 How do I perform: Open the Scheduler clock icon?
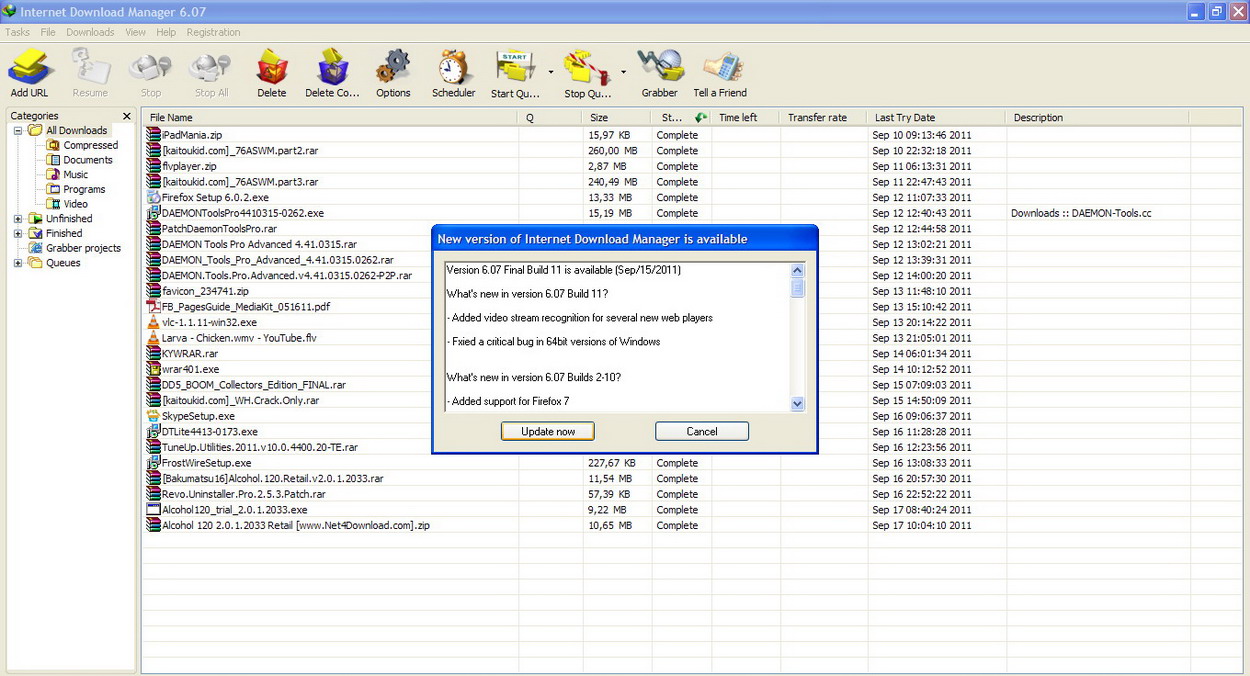453,73
